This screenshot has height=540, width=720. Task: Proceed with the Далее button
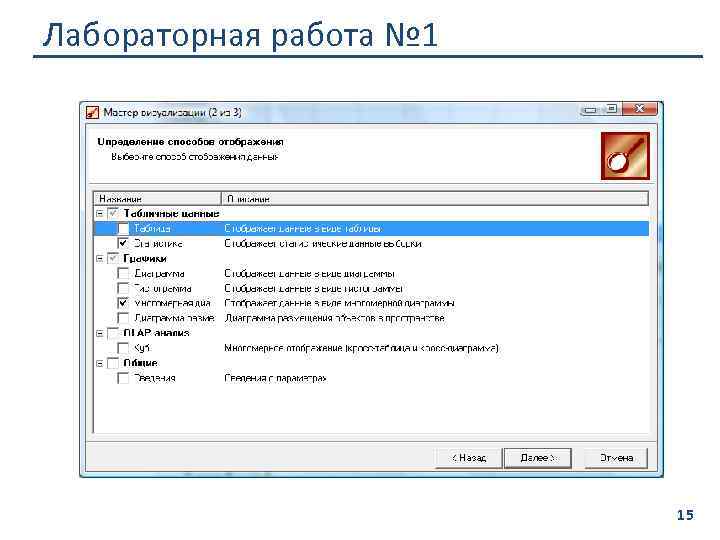point(538,458)
